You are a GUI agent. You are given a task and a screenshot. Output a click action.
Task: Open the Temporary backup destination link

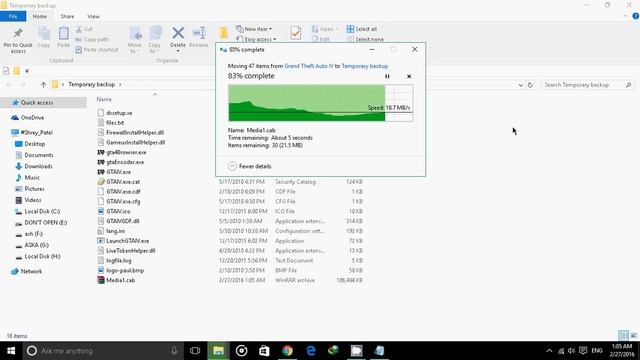click(x=364, y=66)
